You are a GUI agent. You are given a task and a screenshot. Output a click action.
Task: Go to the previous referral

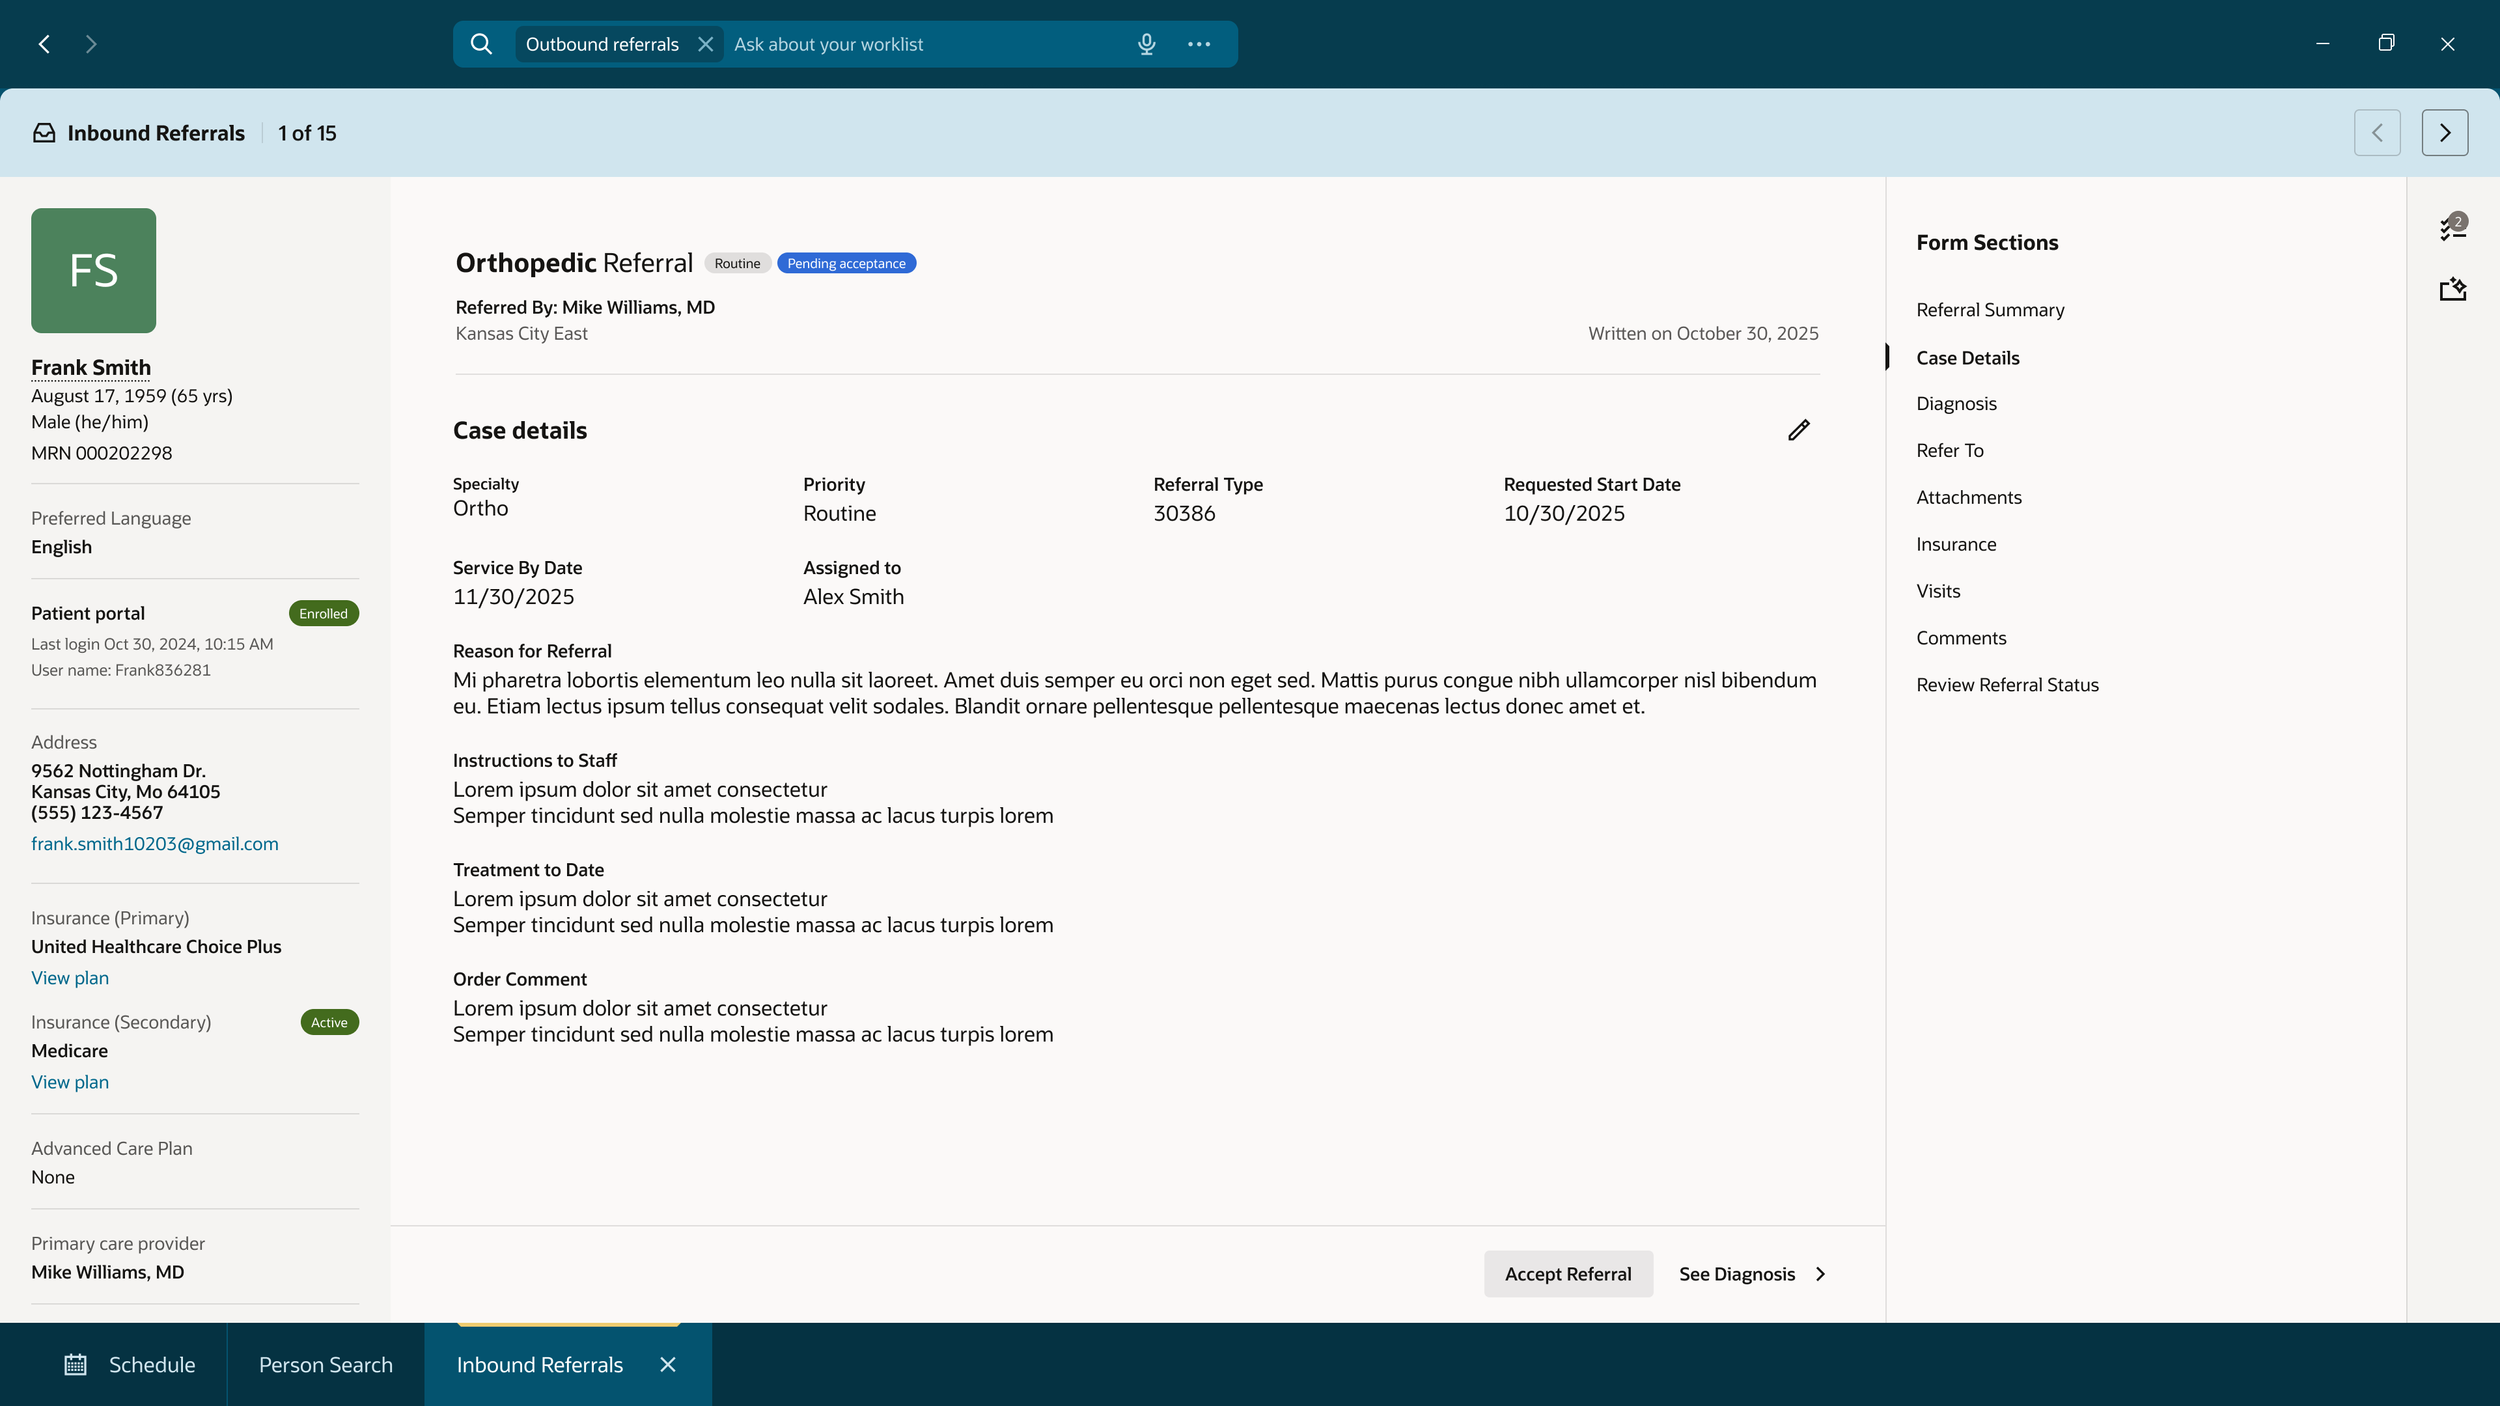click(x=2377, y=133)
